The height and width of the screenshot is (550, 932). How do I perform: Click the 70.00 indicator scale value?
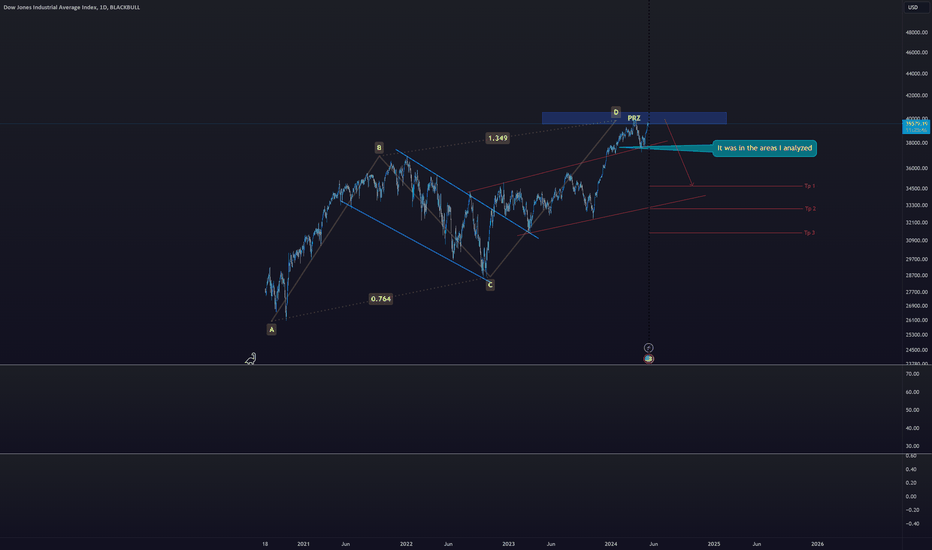tap(912, 374)
